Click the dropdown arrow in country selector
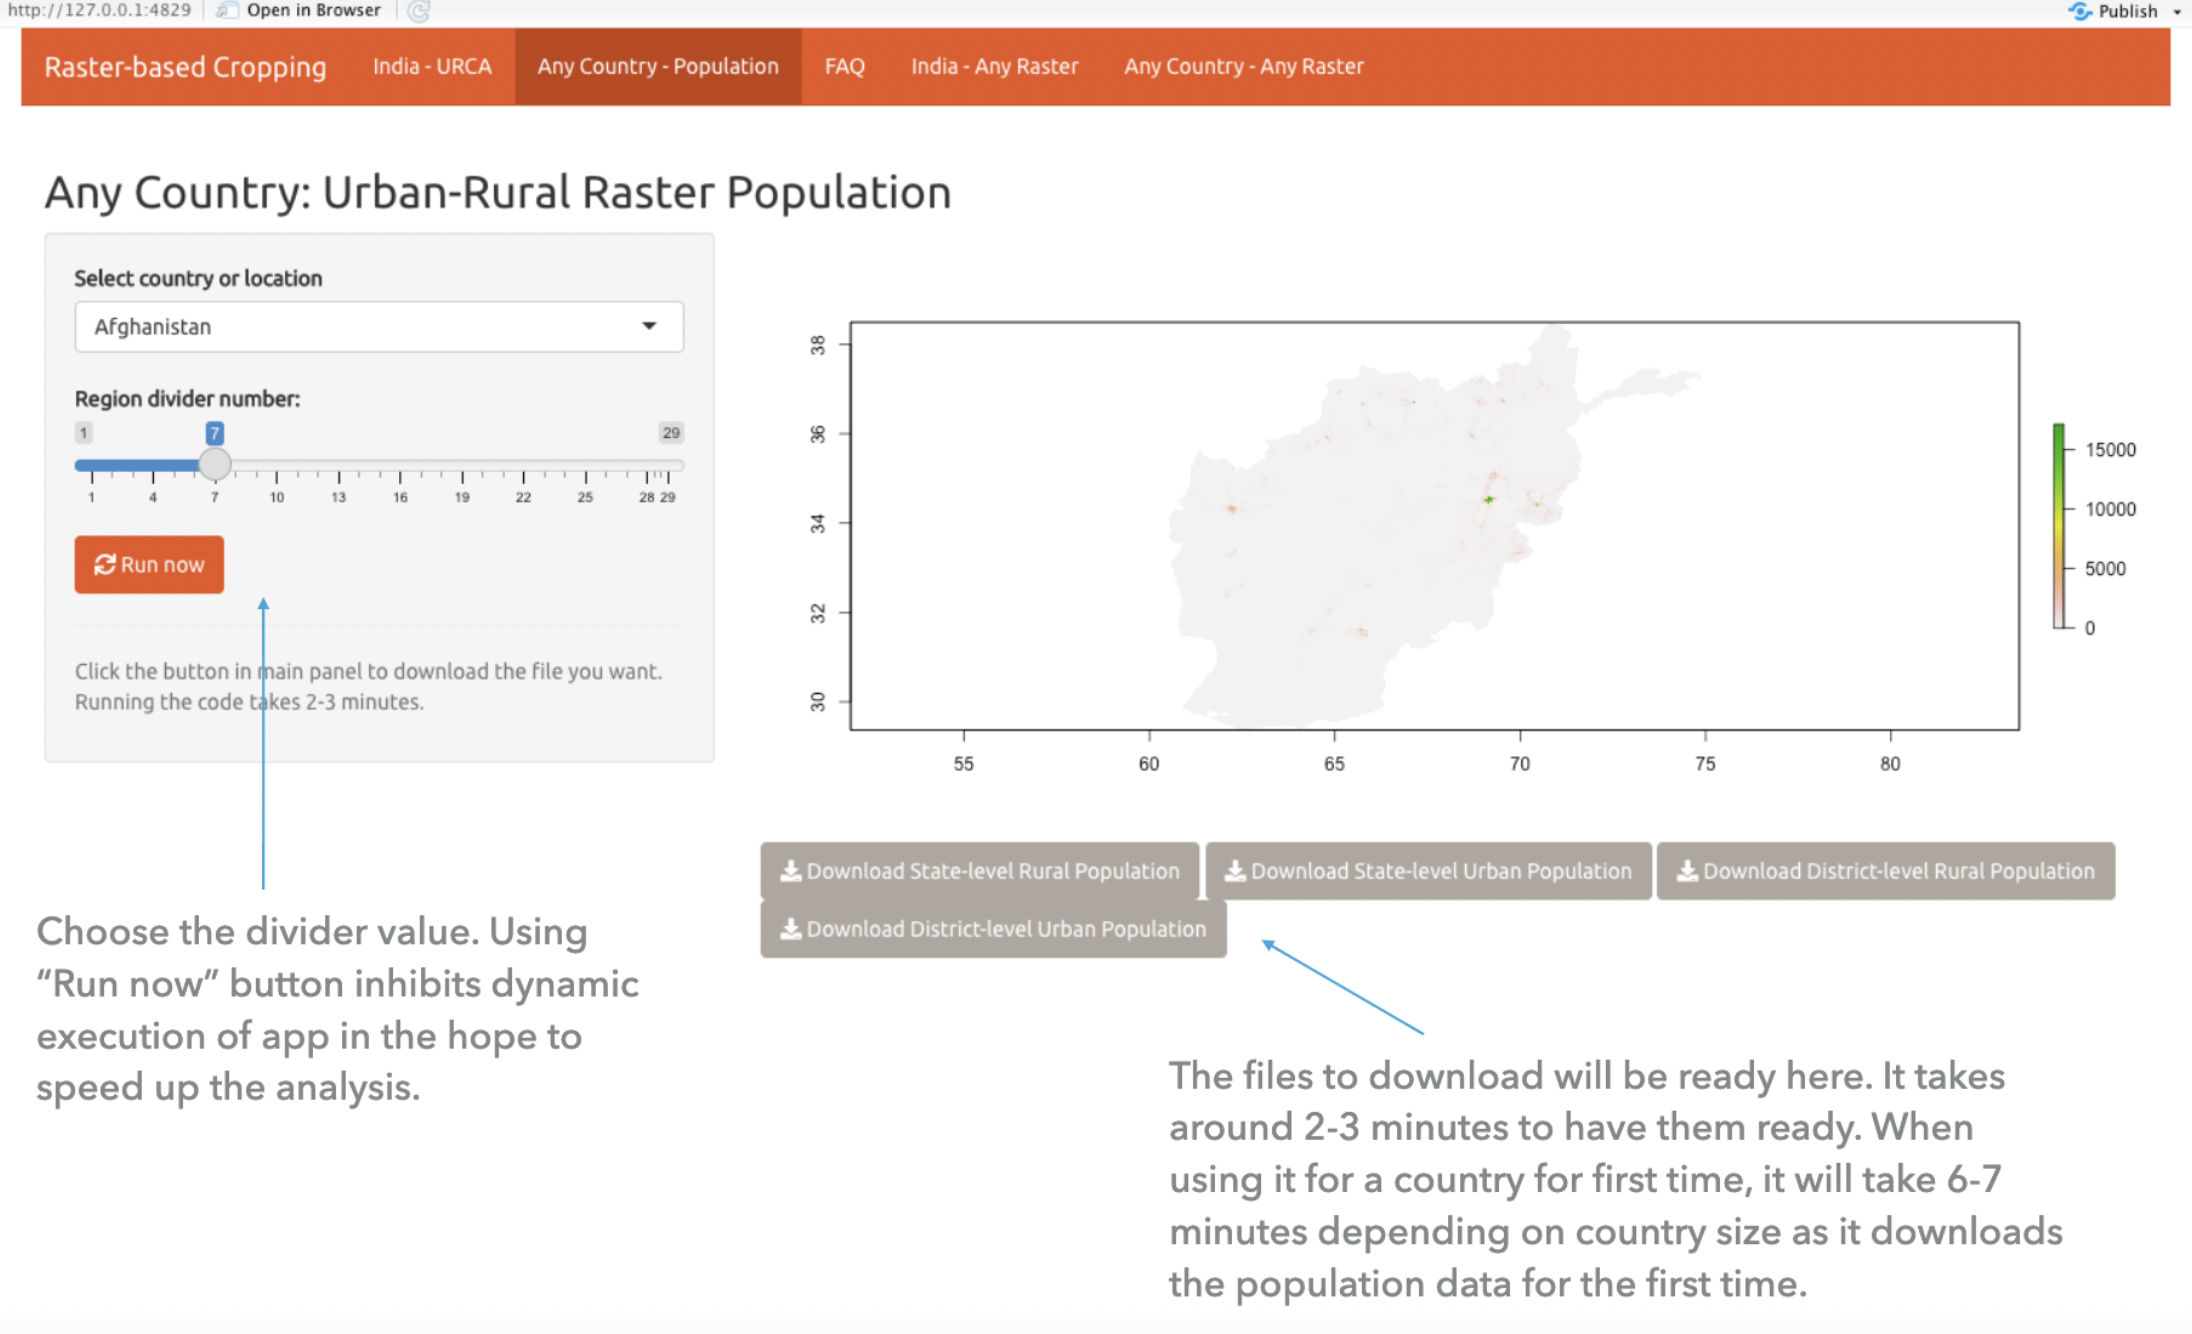Image resolution: width=2192 pixels, height=1334 pixels. pos(649,326)
